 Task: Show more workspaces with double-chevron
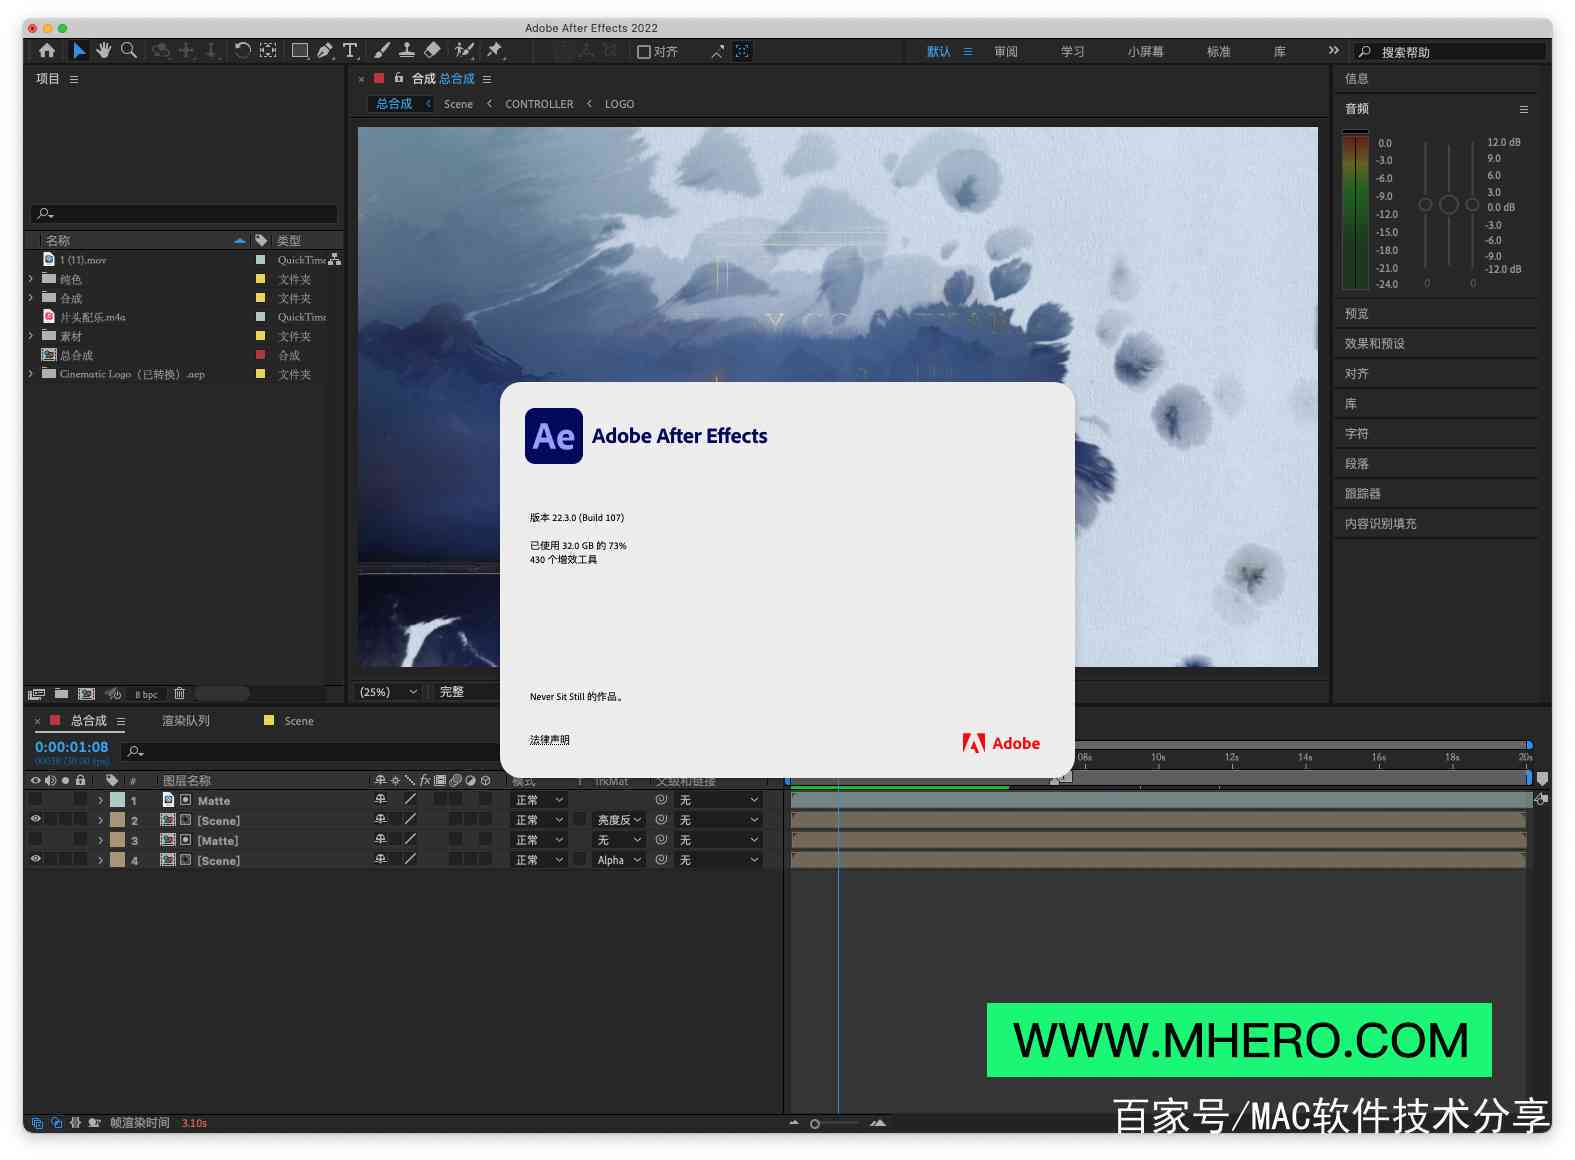(1333, 50)
